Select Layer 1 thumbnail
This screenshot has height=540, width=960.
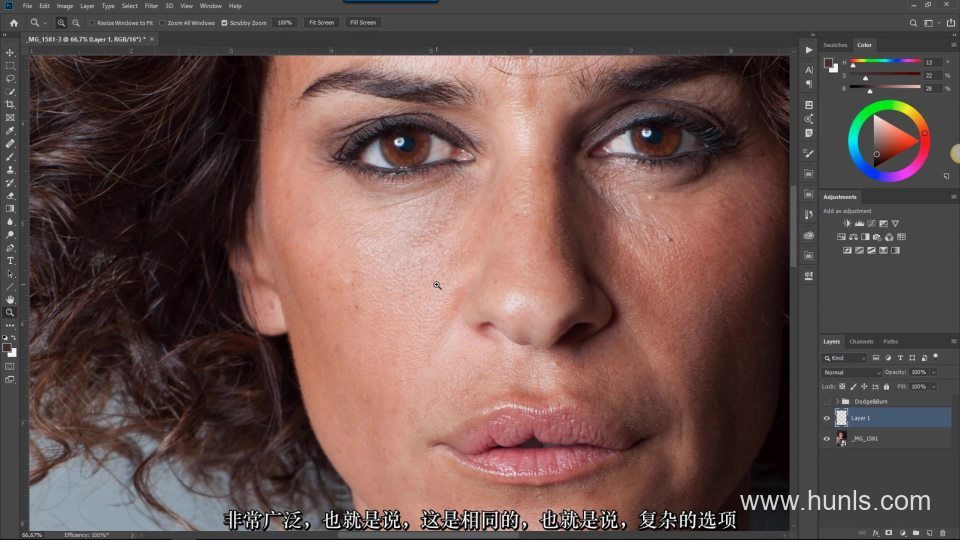[x=841, y=418]
